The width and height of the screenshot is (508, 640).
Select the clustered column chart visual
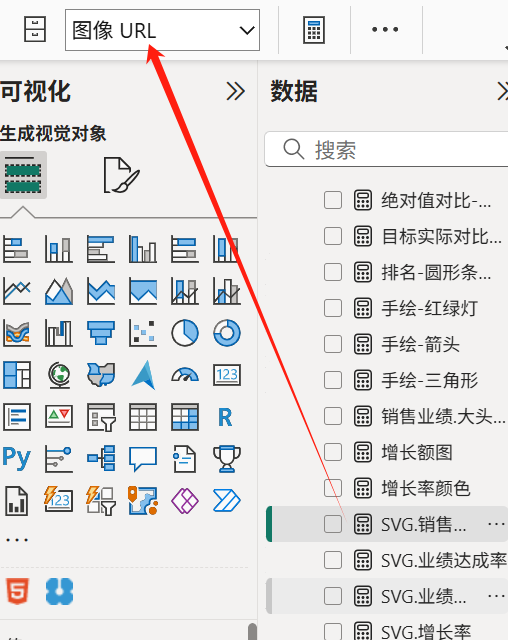click(x=143, y=249)
